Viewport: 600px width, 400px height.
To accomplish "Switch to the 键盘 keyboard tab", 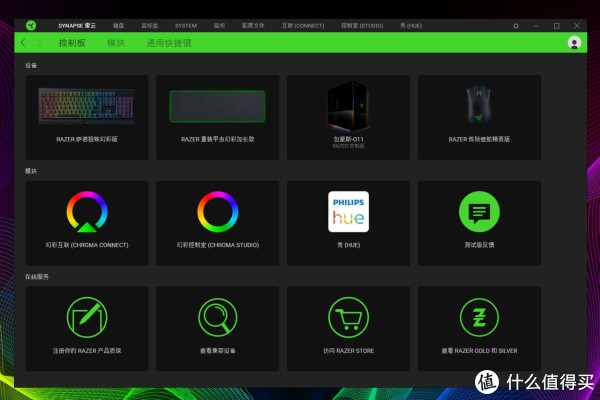I will [119, 26].
